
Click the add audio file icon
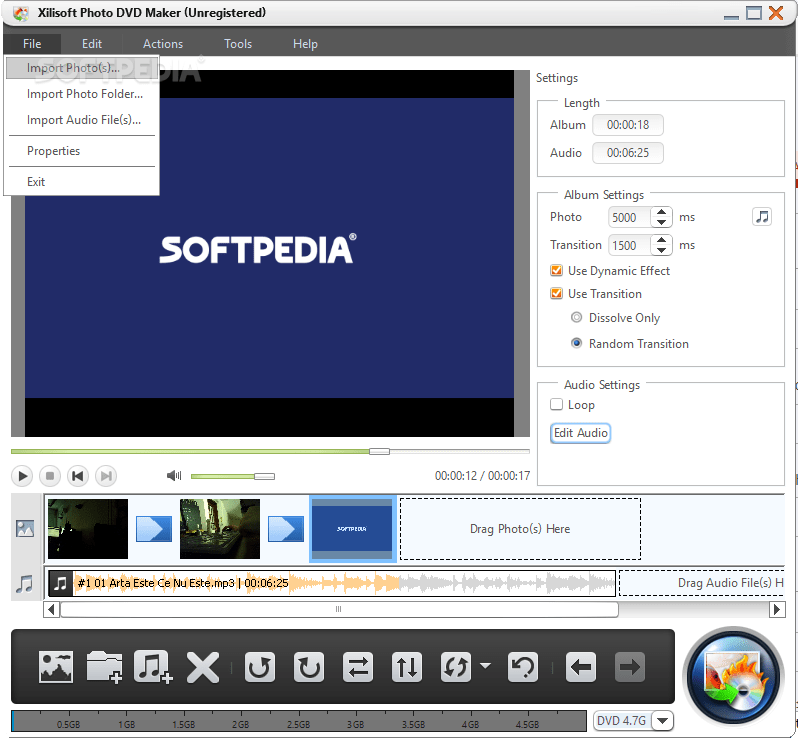(153, 667)
